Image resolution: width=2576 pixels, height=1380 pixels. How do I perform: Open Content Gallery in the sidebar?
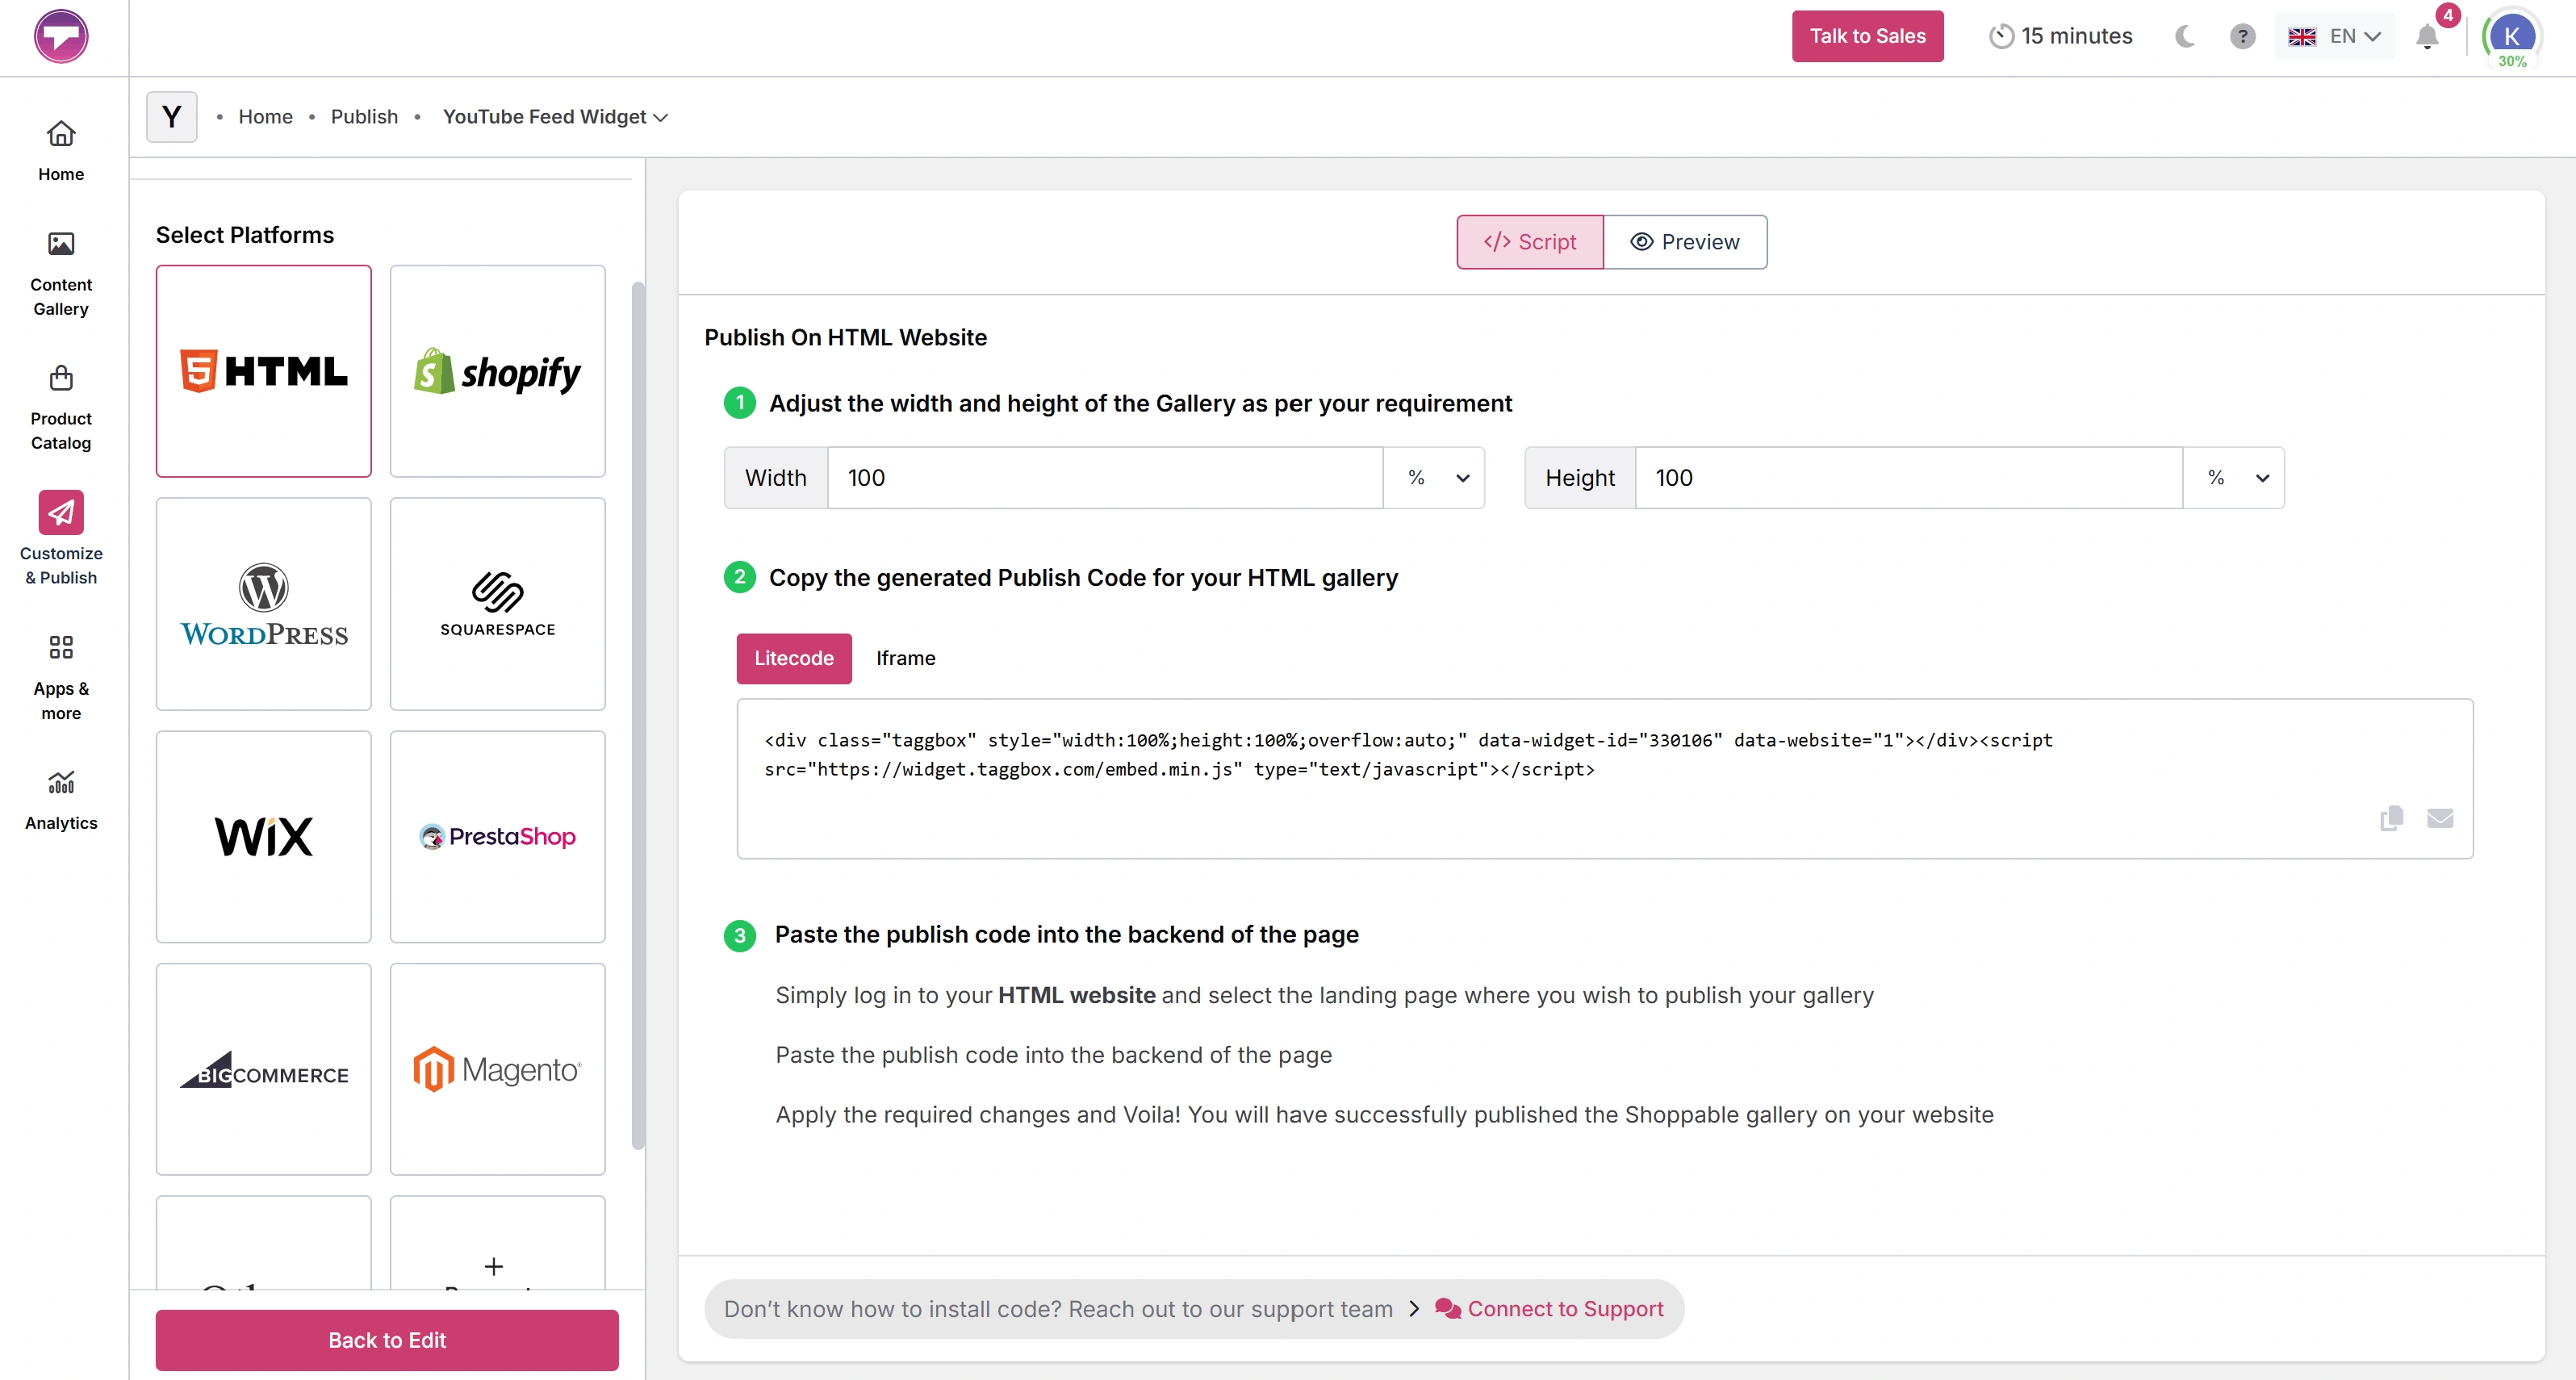pyautogui.click(x=61, y=274)
